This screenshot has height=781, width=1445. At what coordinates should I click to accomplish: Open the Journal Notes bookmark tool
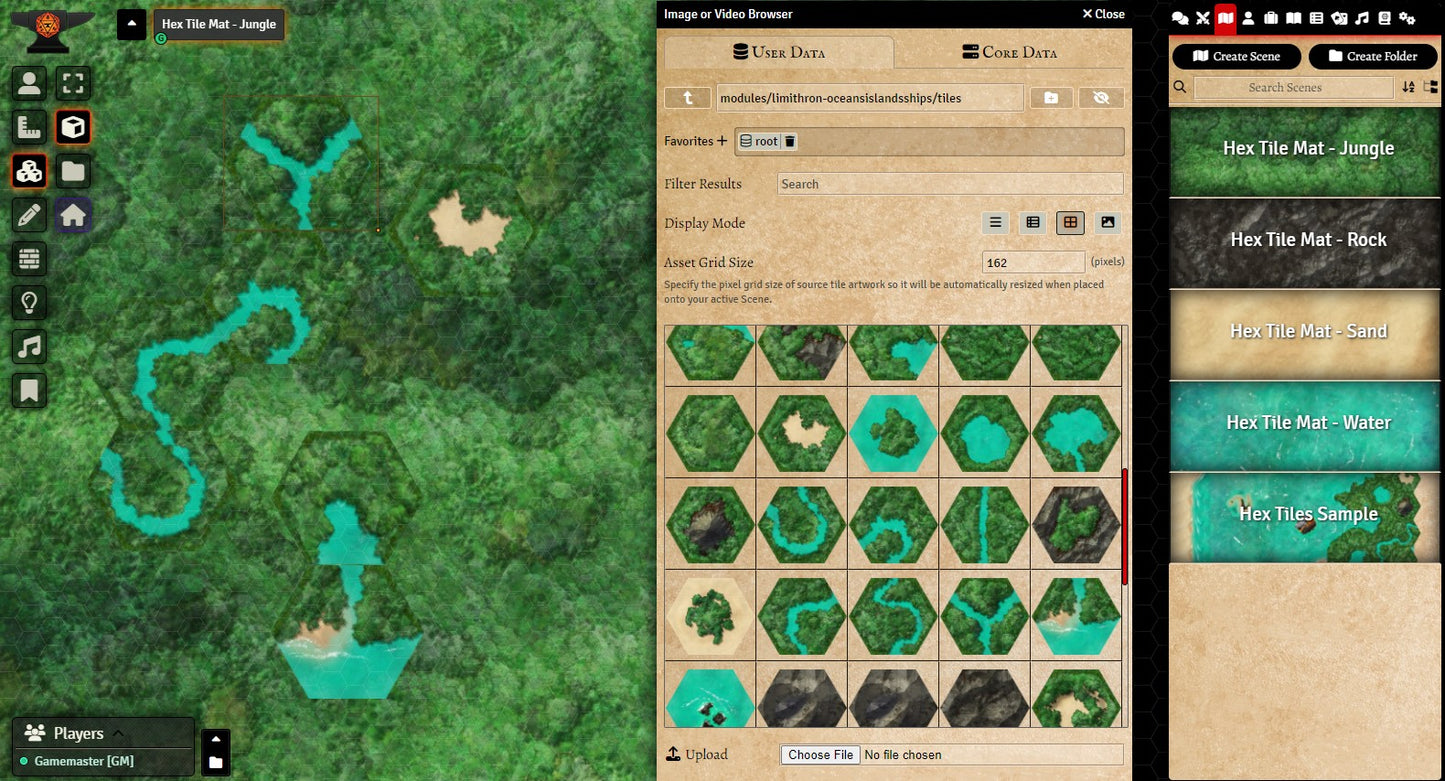[x=29, y=391]
